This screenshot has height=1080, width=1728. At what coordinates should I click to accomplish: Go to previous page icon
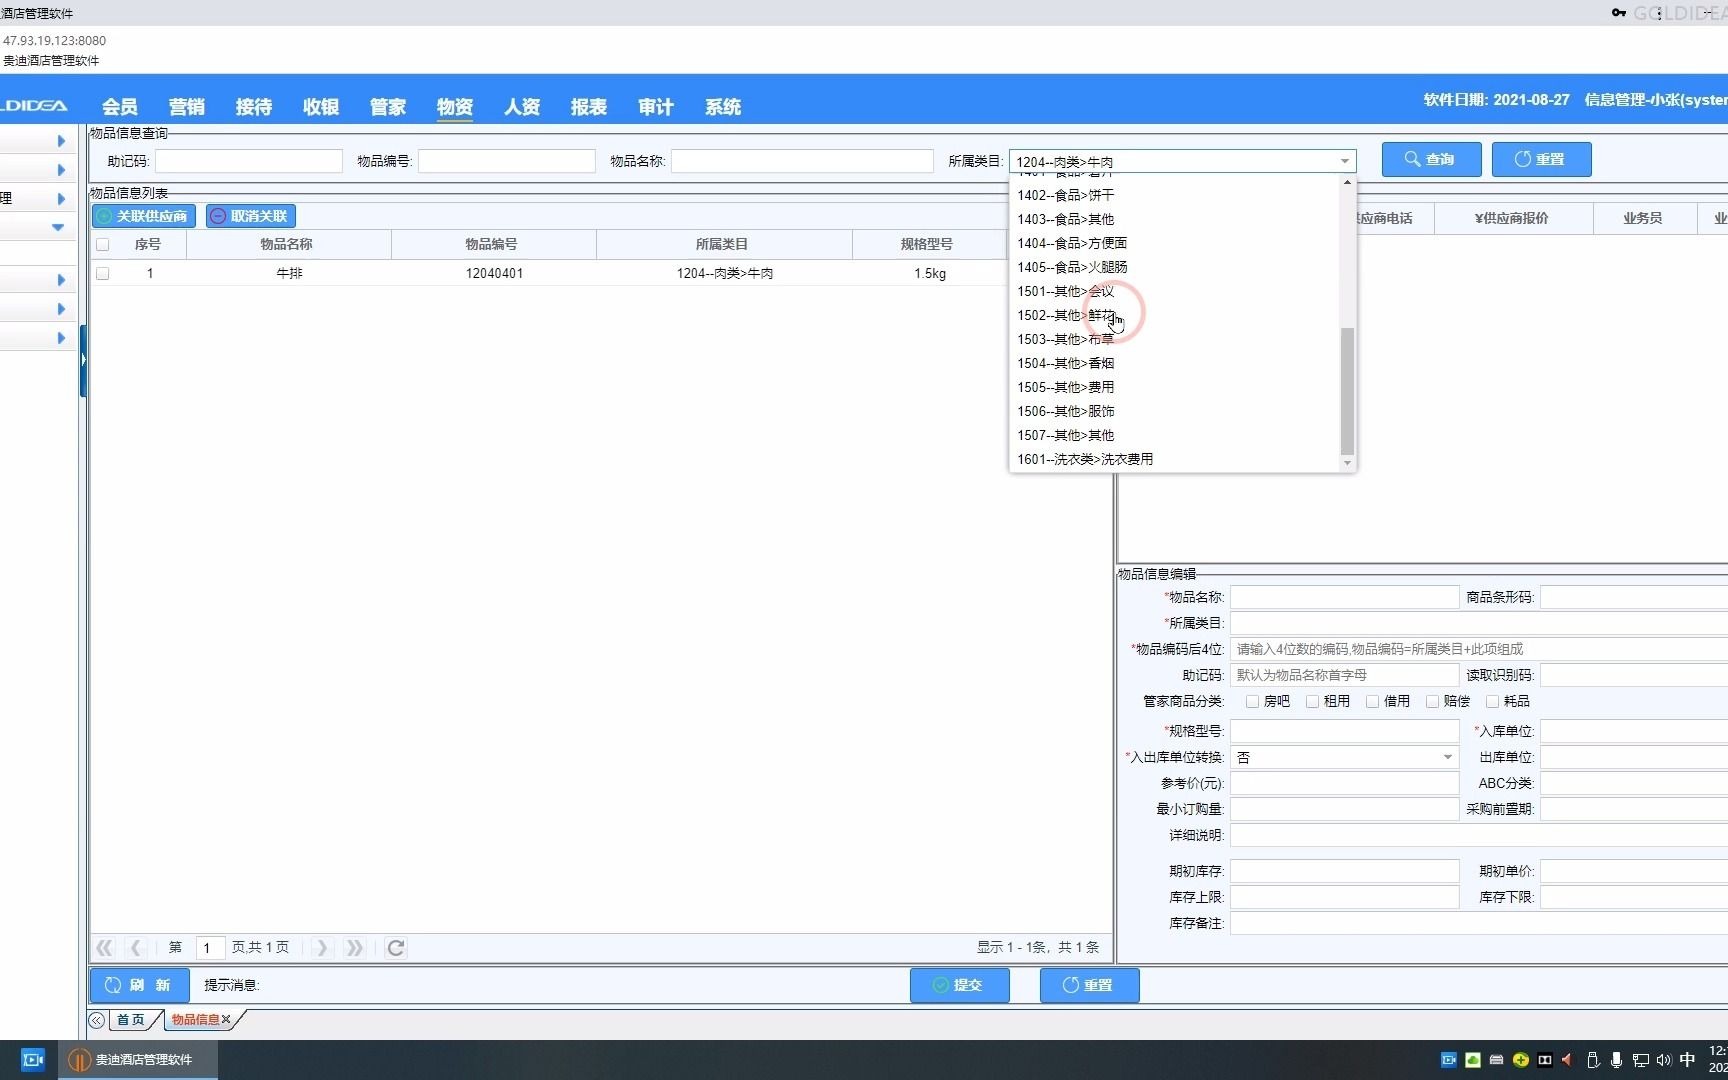click(x=137, y=947)
